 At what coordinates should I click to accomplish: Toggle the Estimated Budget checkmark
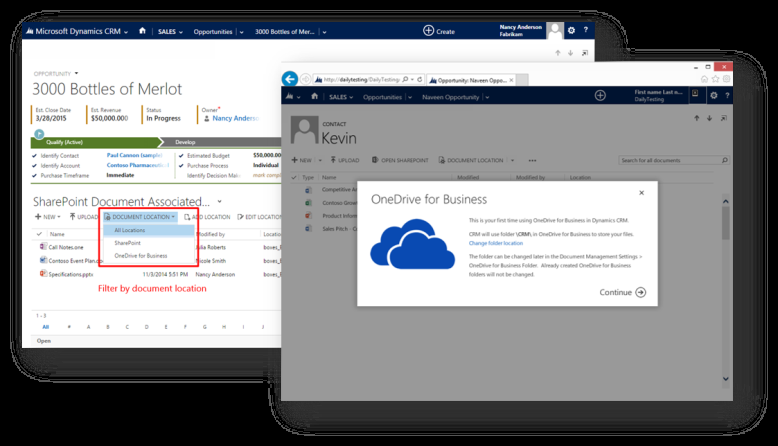tap(181, 156)
